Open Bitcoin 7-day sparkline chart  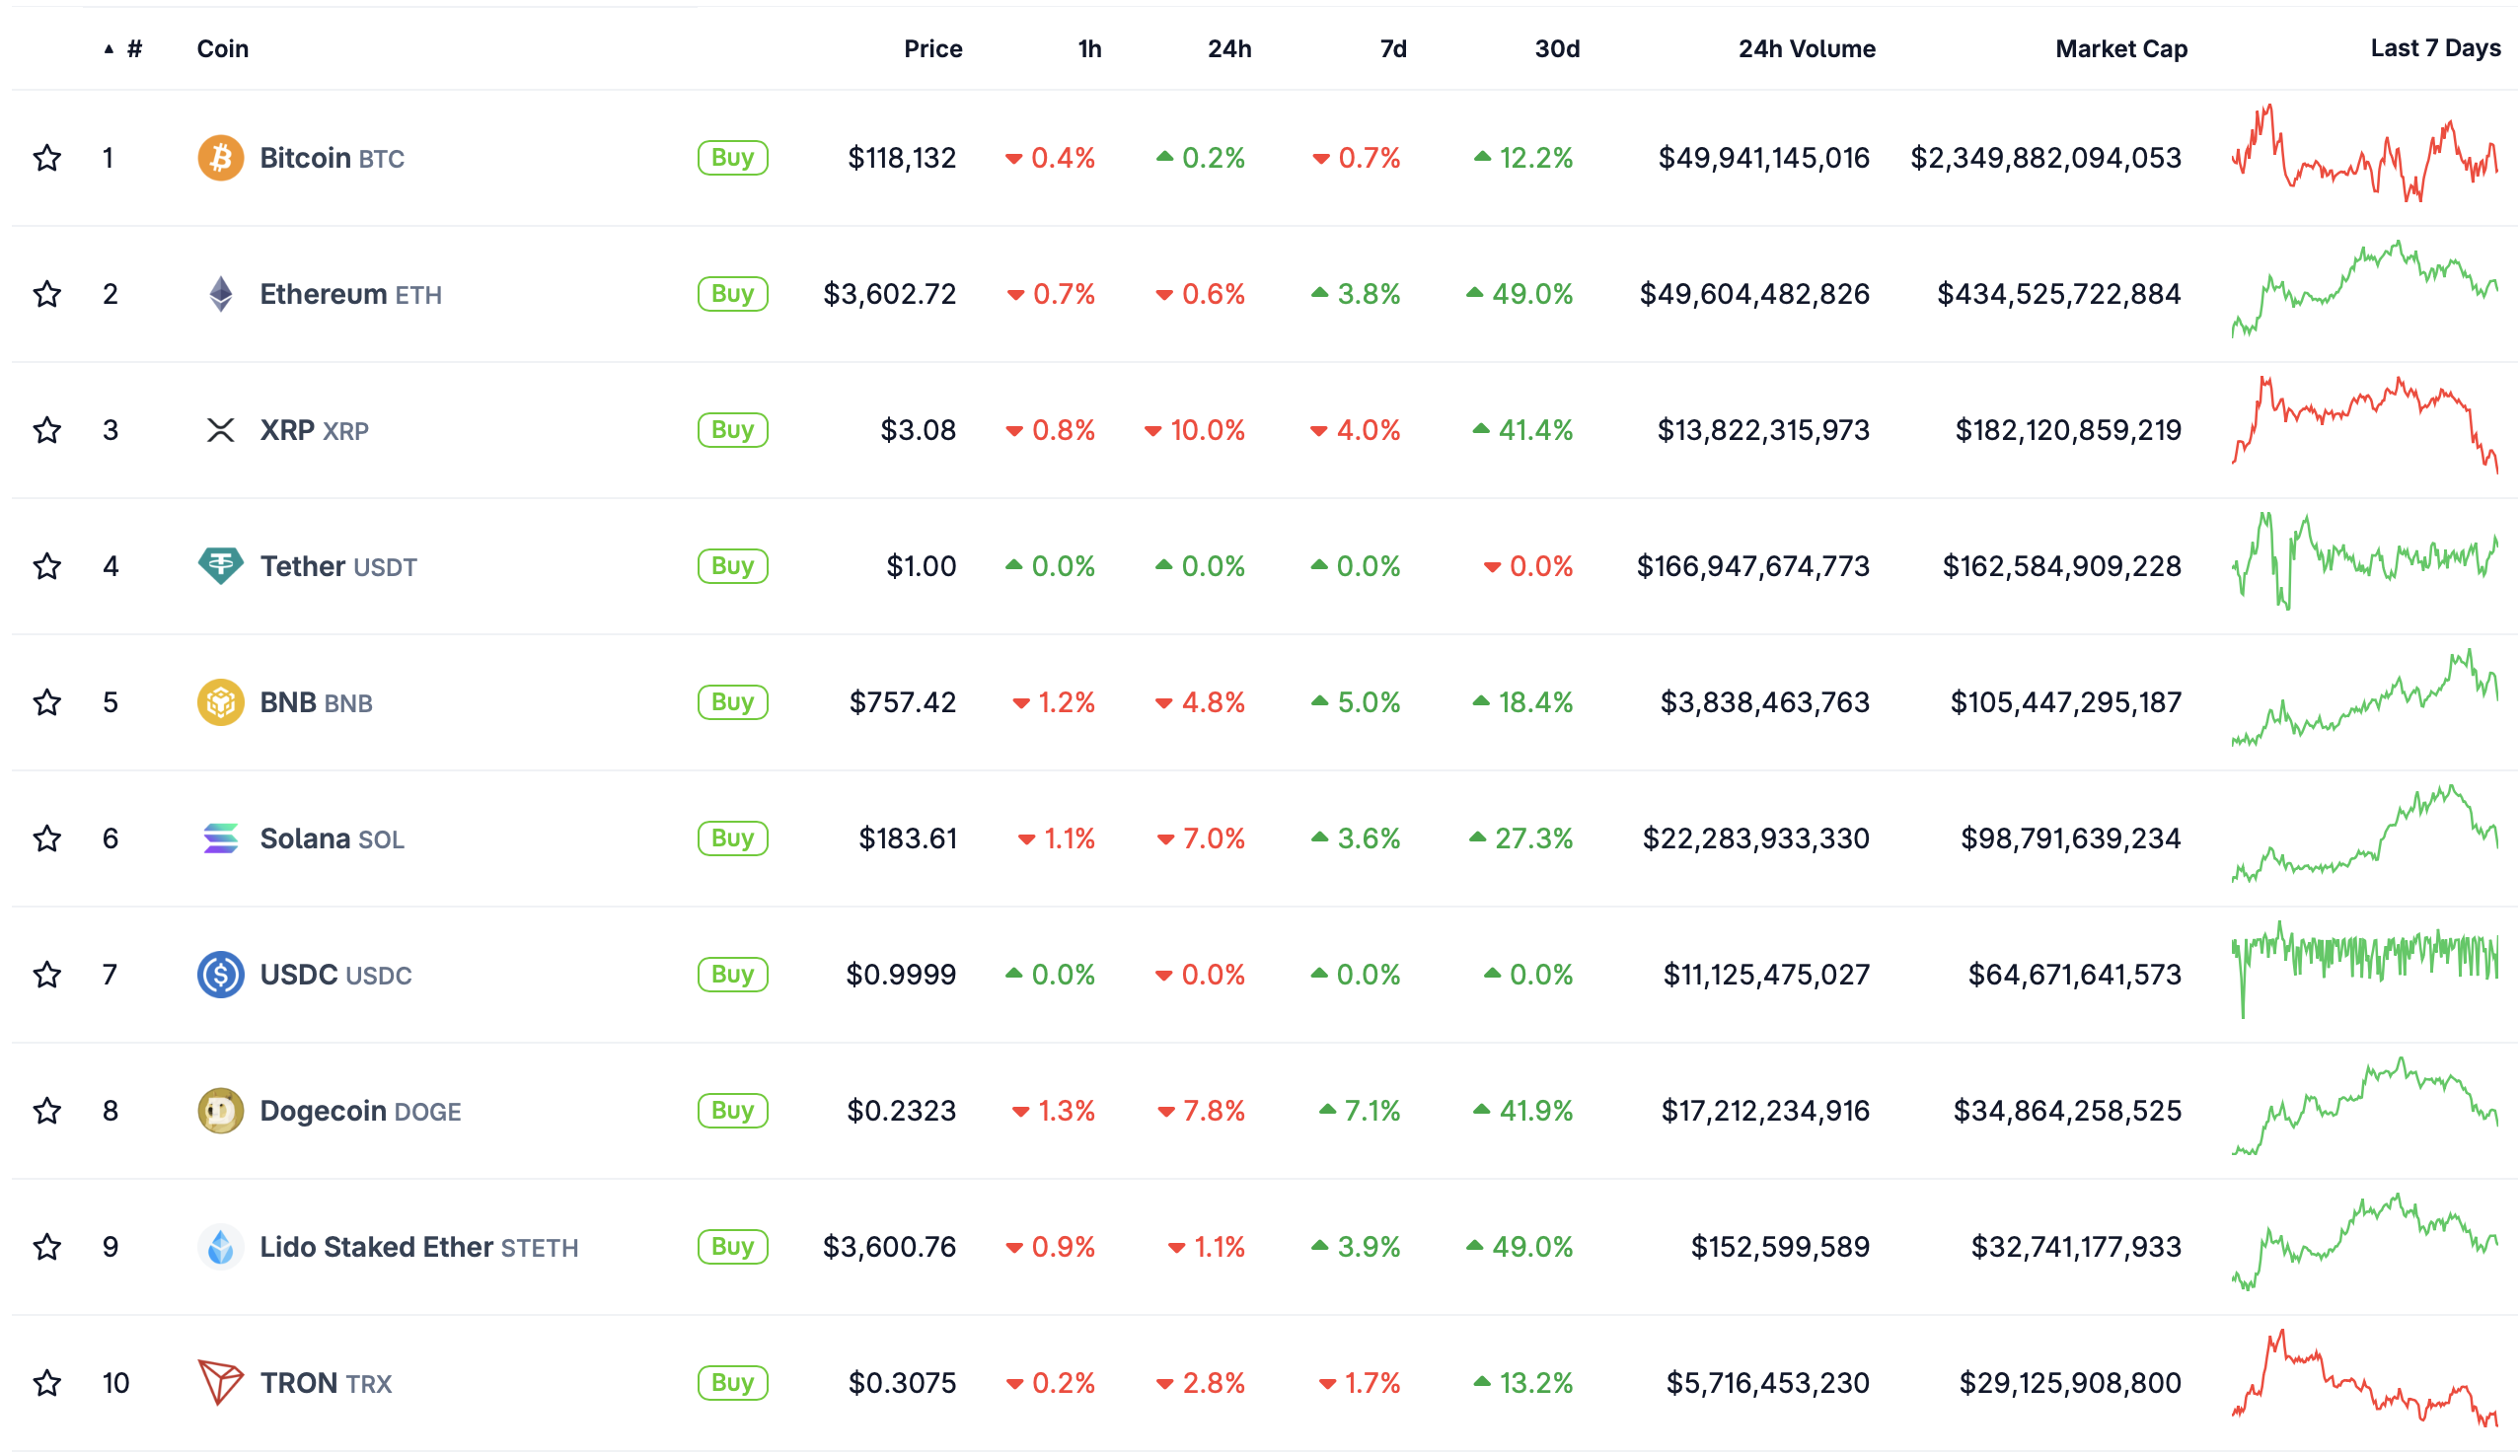pos(2365,153)
